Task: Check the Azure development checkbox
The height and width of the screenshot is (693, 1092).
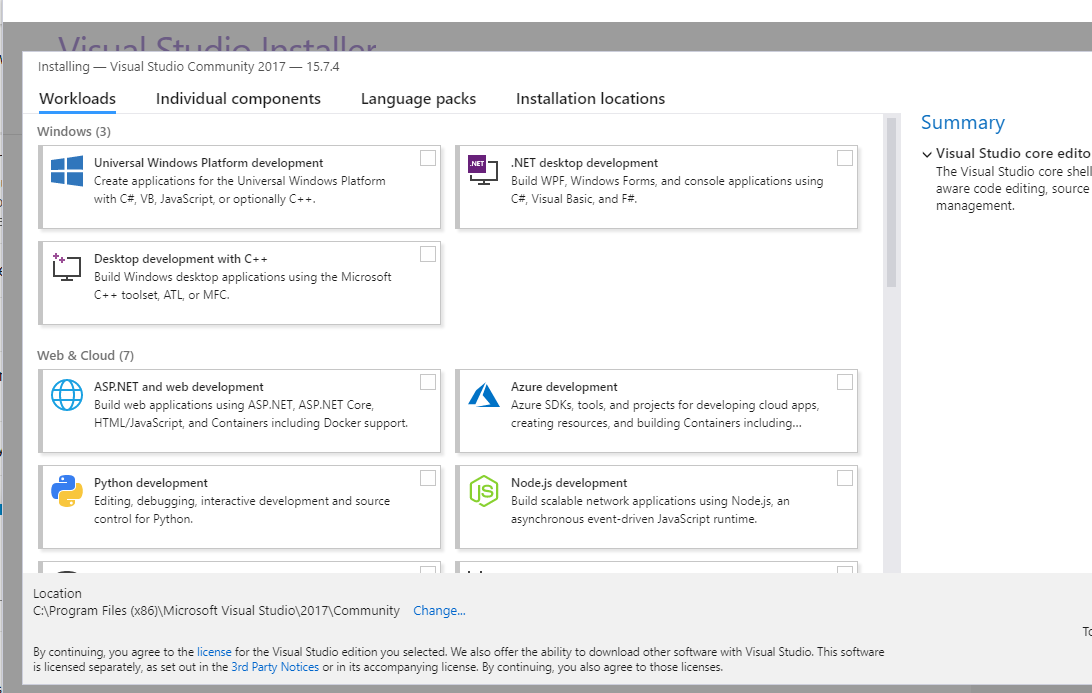Action: click(x=845, y=382)
